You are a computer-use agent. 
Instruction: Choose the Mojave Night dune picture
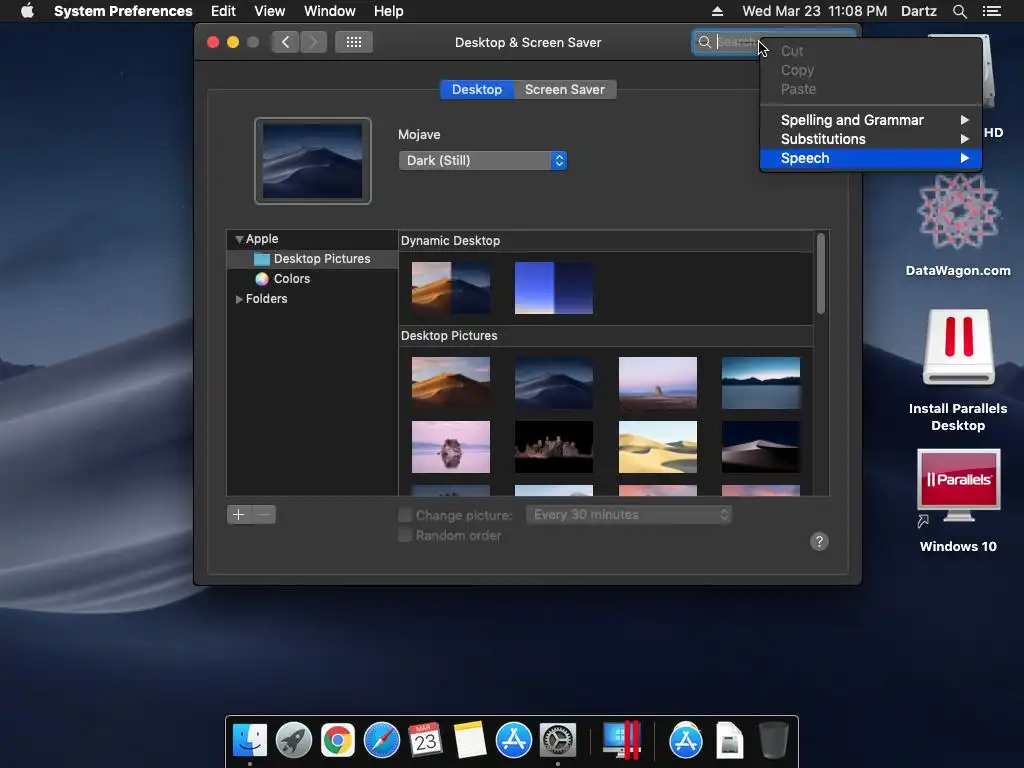click(x=554, y=383)
